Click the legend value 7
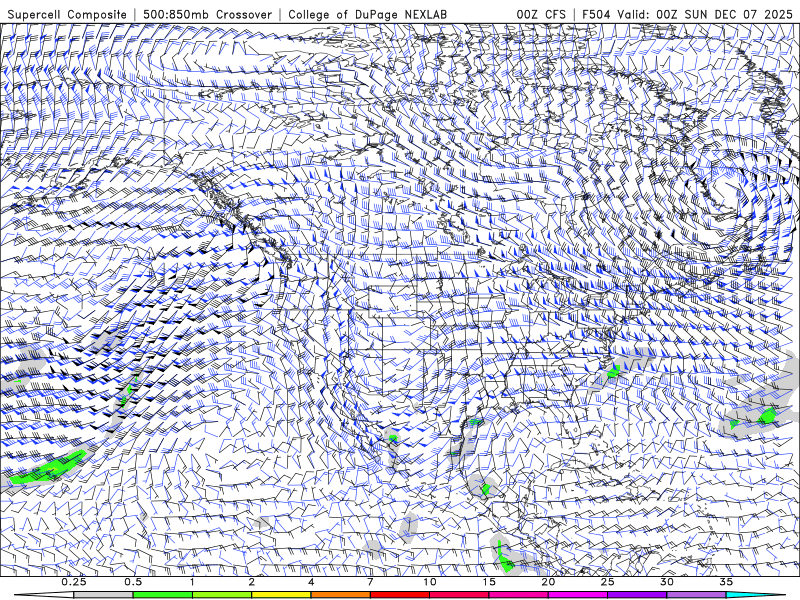This screenshot has width=800, height=600. click(370, 582)
